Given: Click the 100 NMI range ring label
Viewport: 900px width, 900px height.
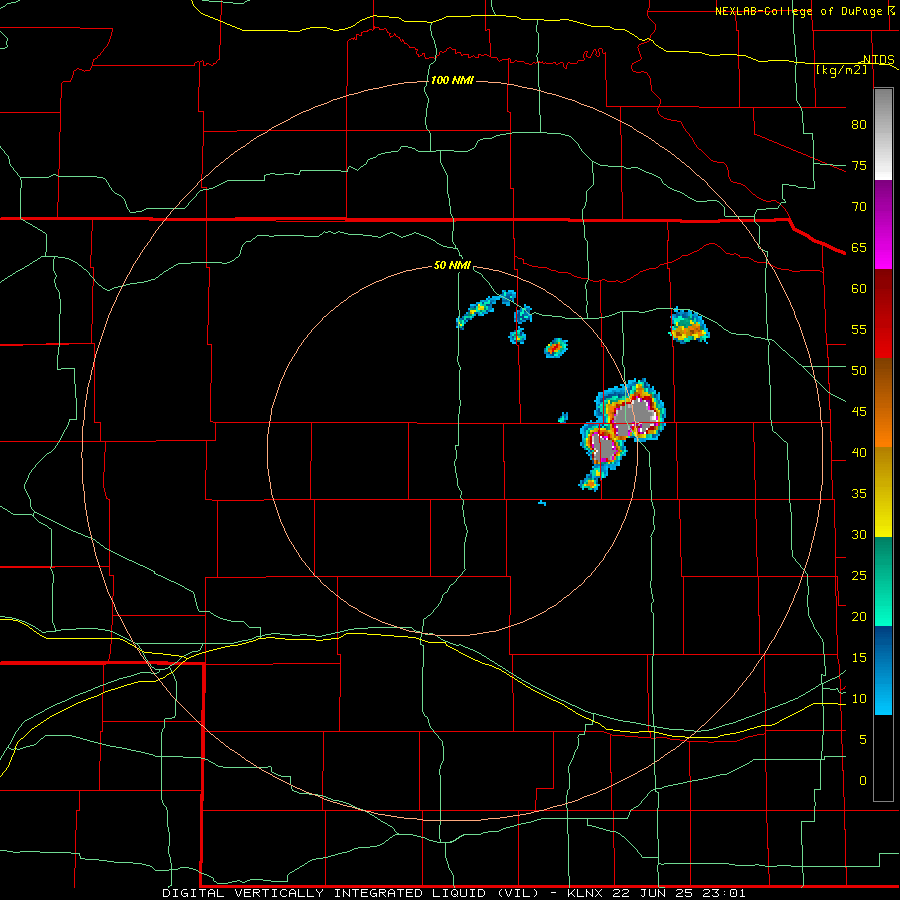Looking at the screenshot, I should [x=452, y=80].
